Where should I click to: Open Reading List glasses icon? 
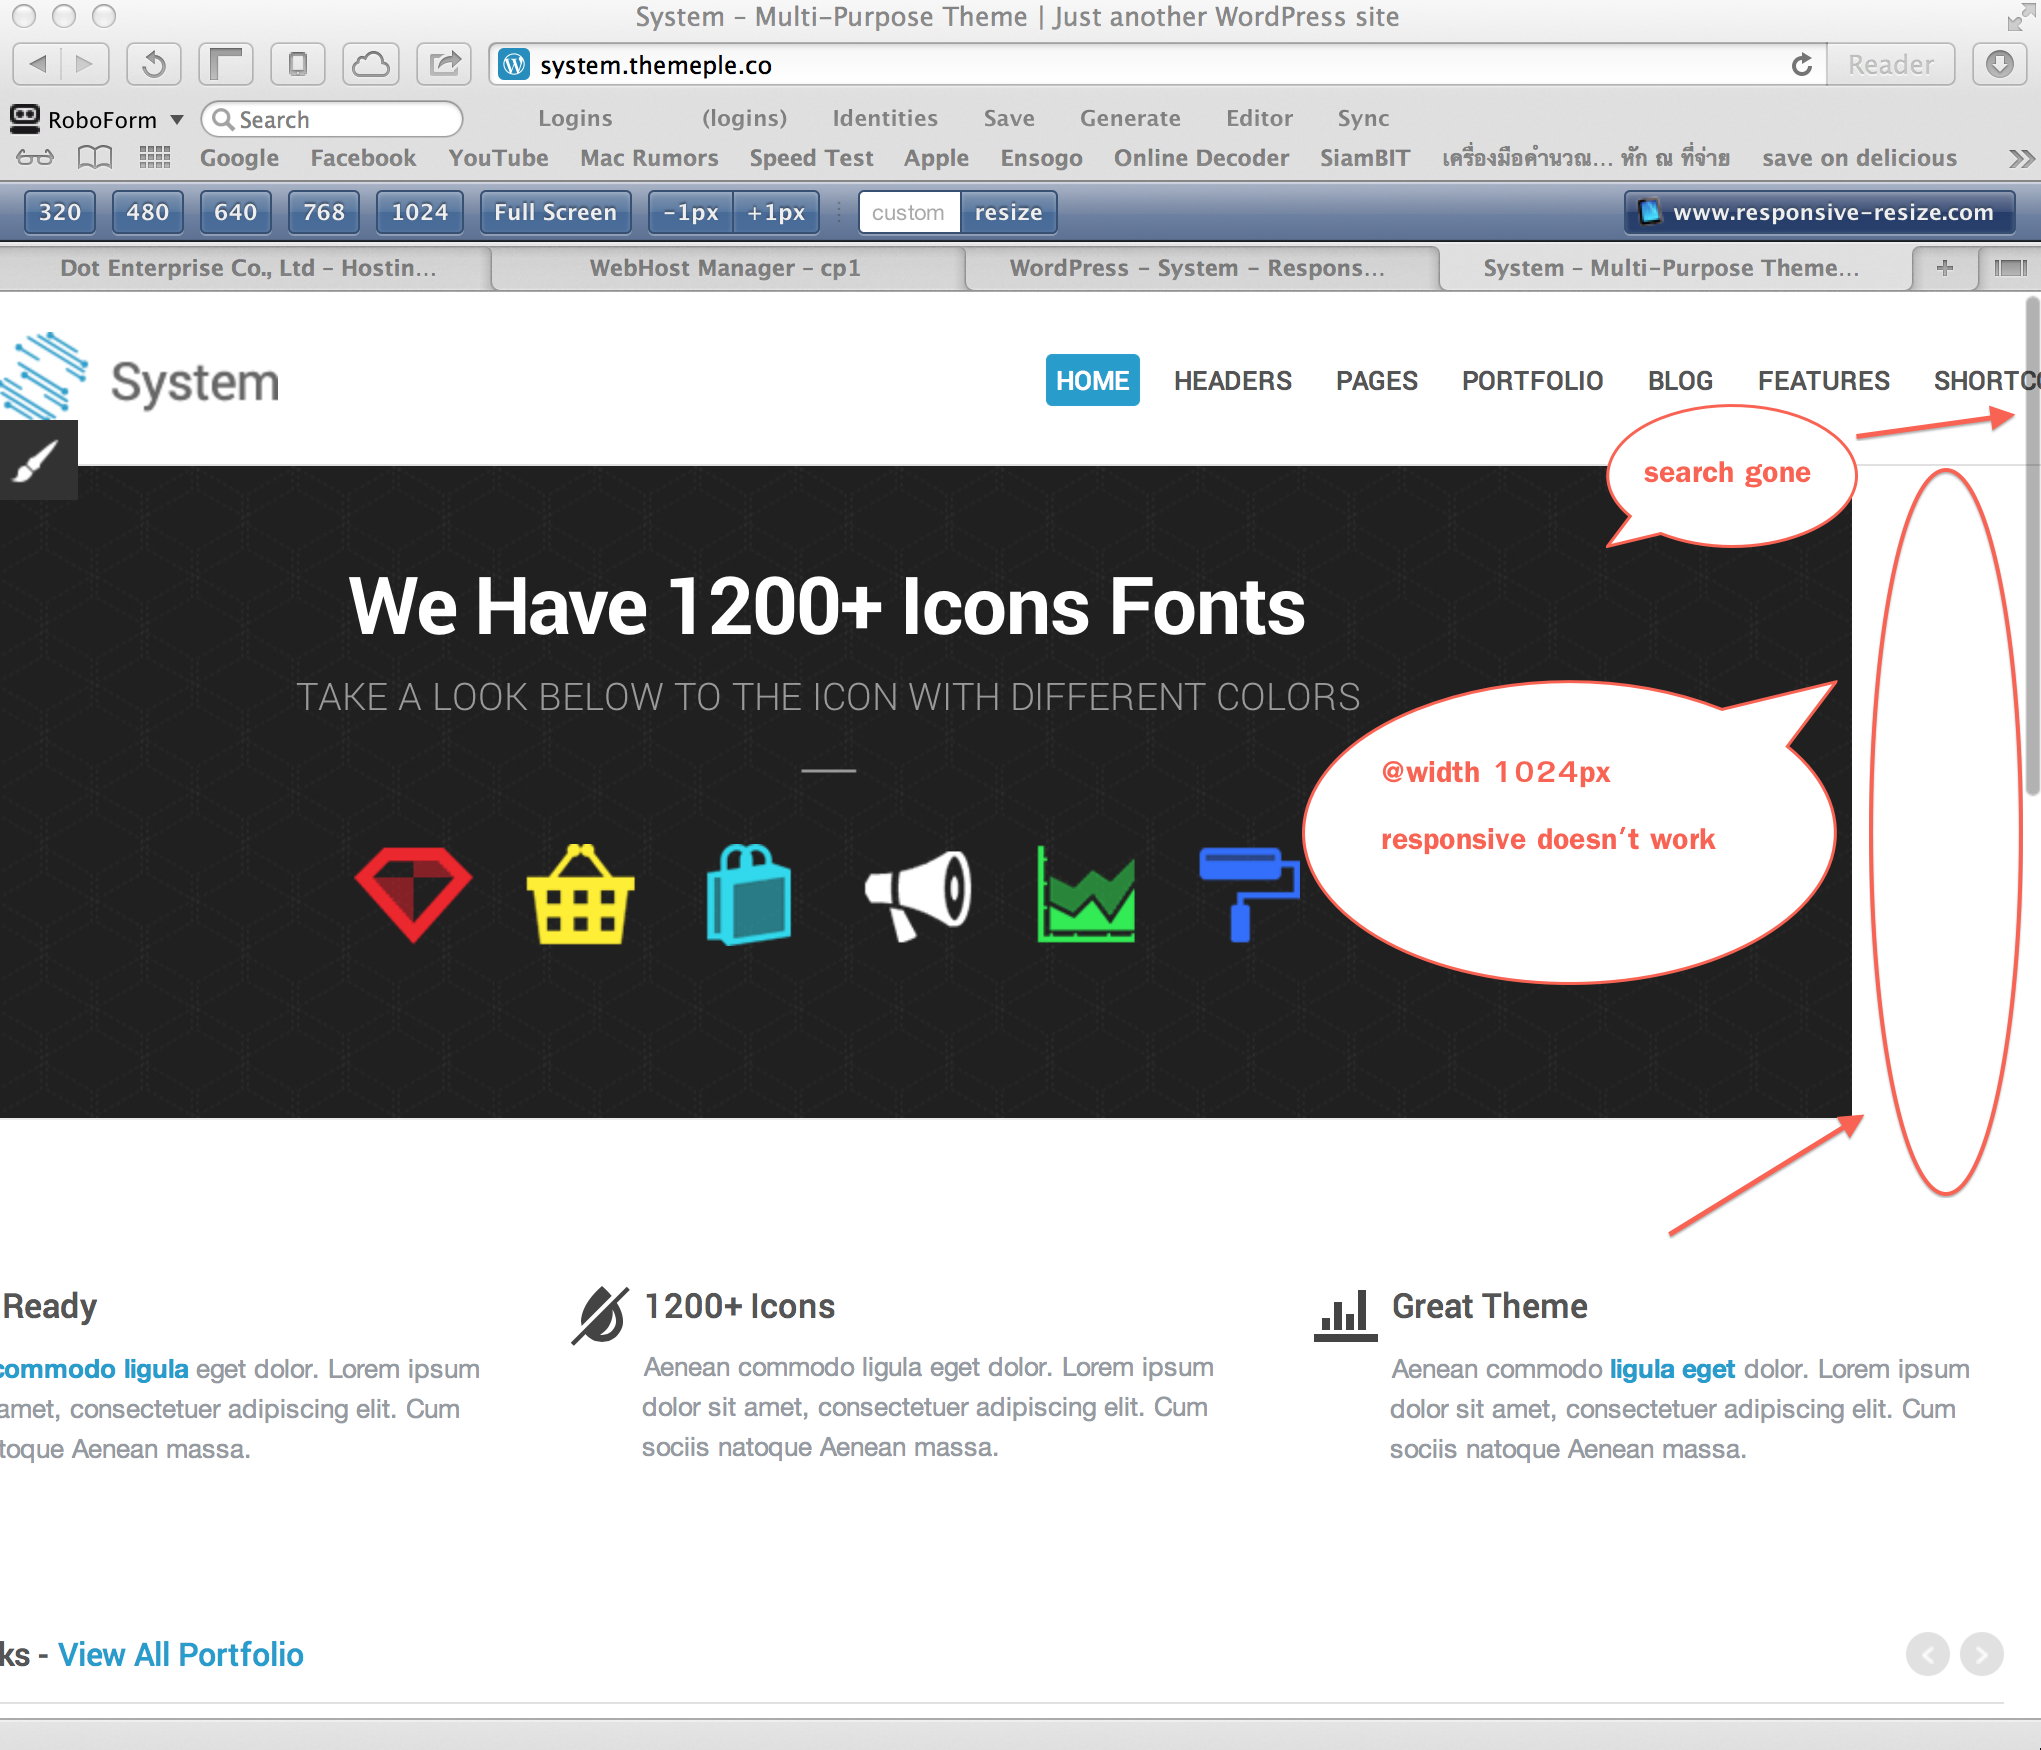(35, 158)
